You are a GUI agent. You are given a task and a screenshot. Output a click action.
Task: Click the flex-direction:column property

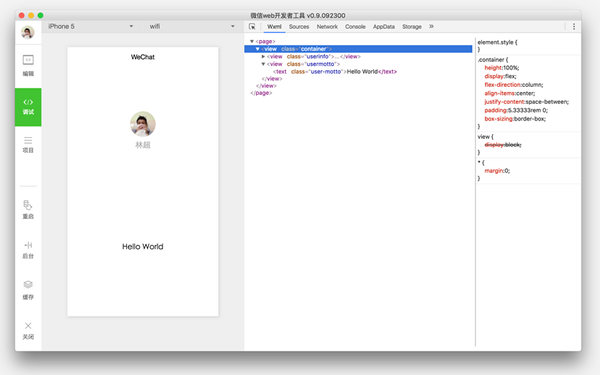point(514,85)
